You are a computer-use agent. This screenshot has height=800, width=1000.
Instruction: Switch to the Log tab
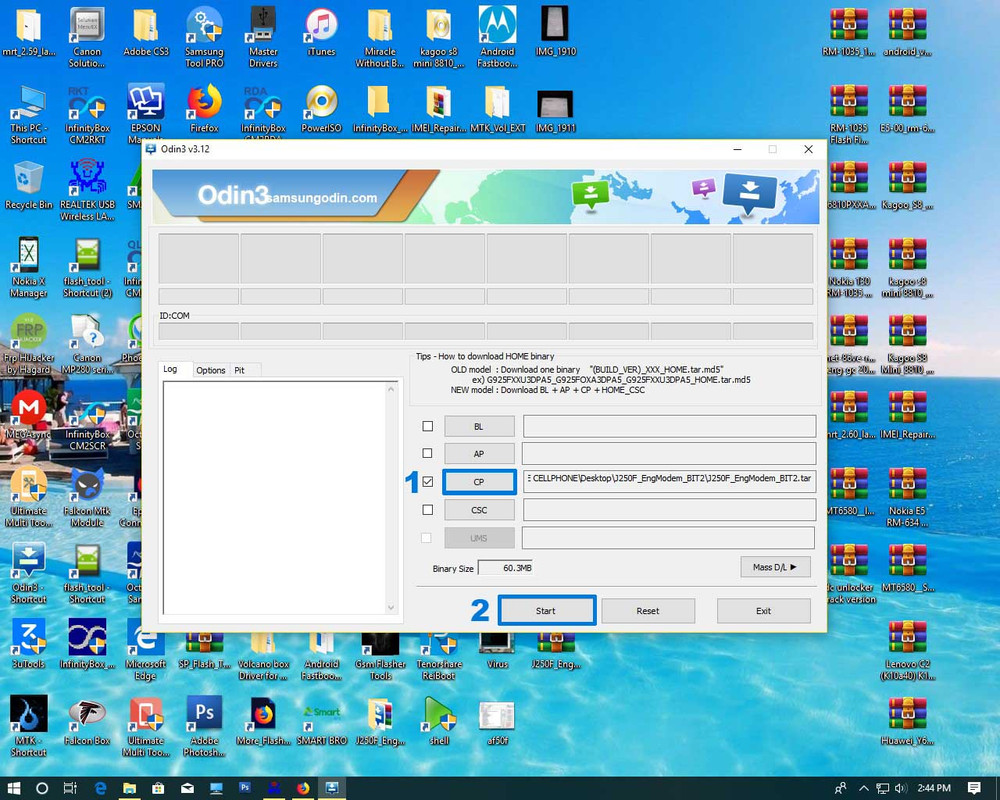click(171, 369)
